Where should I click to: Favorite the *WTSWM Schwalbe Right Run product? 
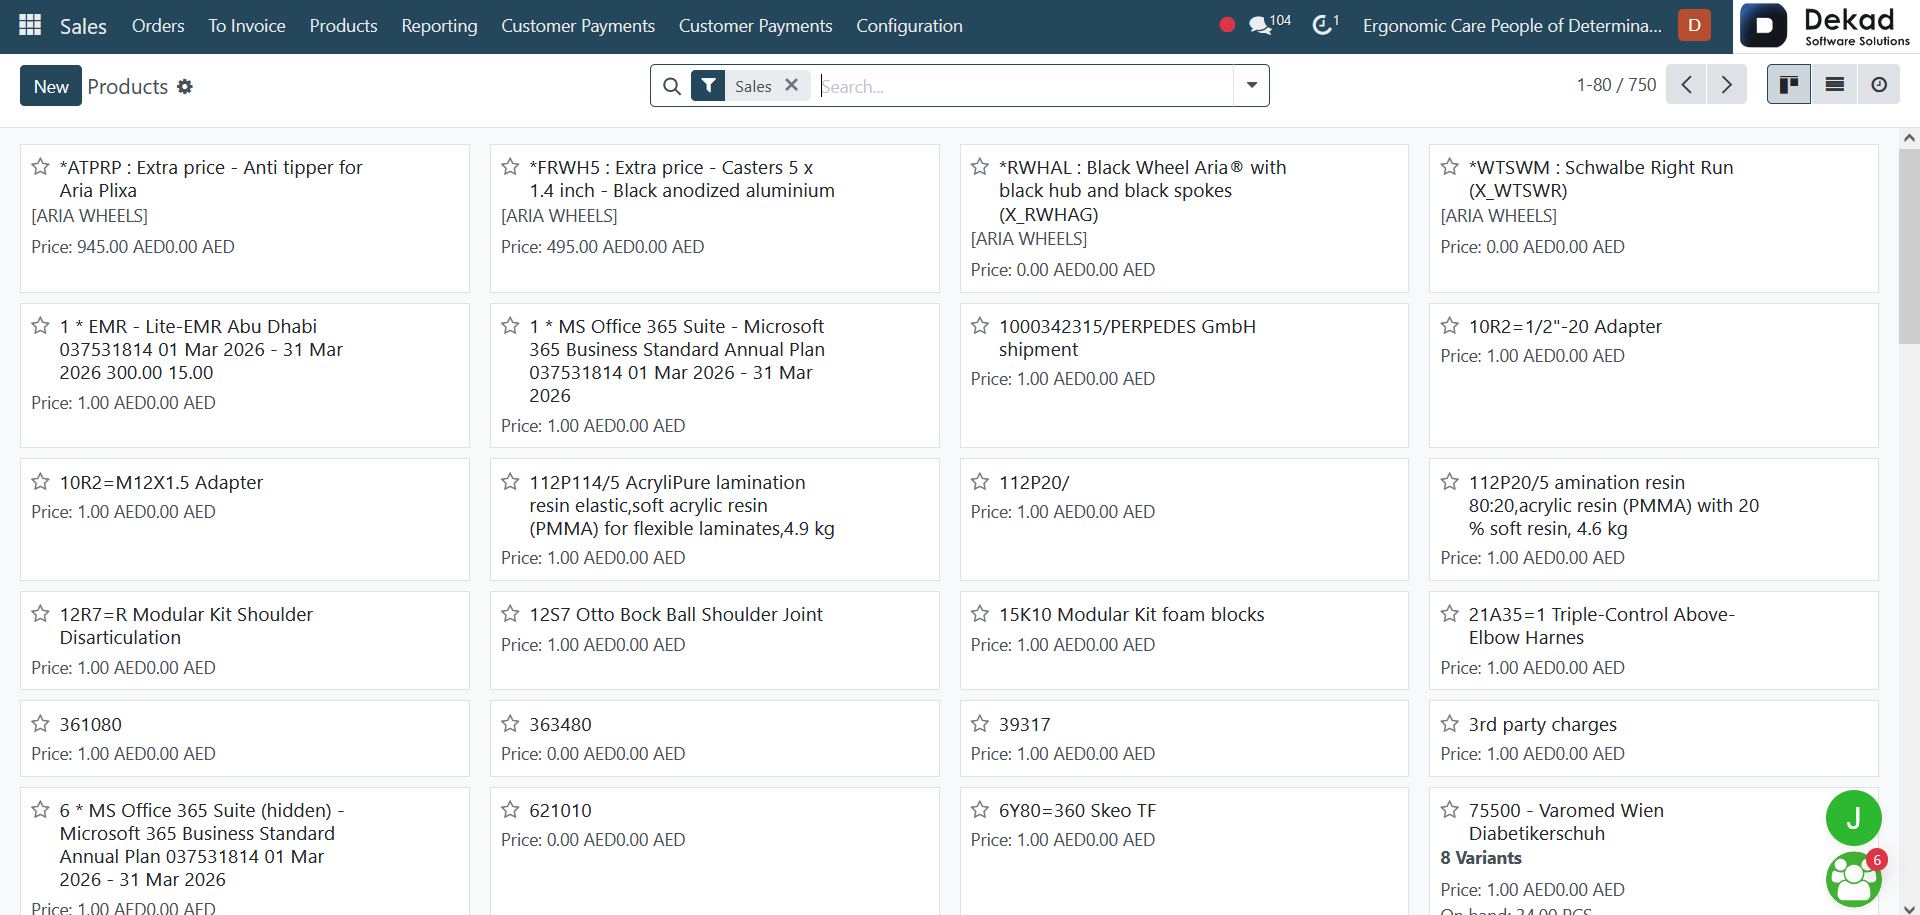(x=1450, y=167)
